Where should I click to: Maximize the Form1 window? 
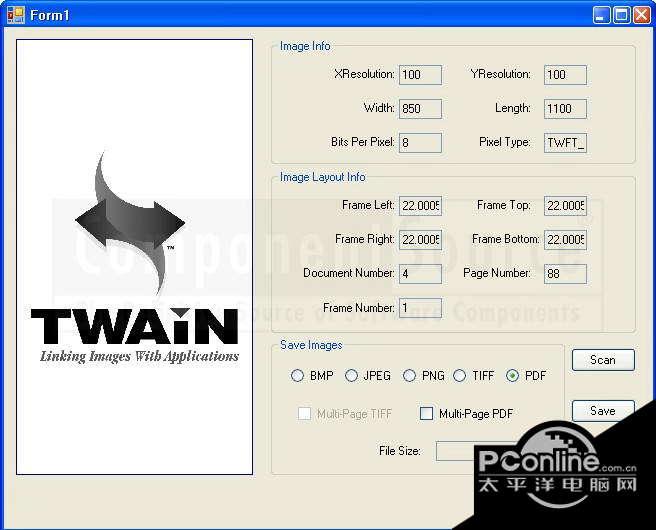[x=621, y=15]
